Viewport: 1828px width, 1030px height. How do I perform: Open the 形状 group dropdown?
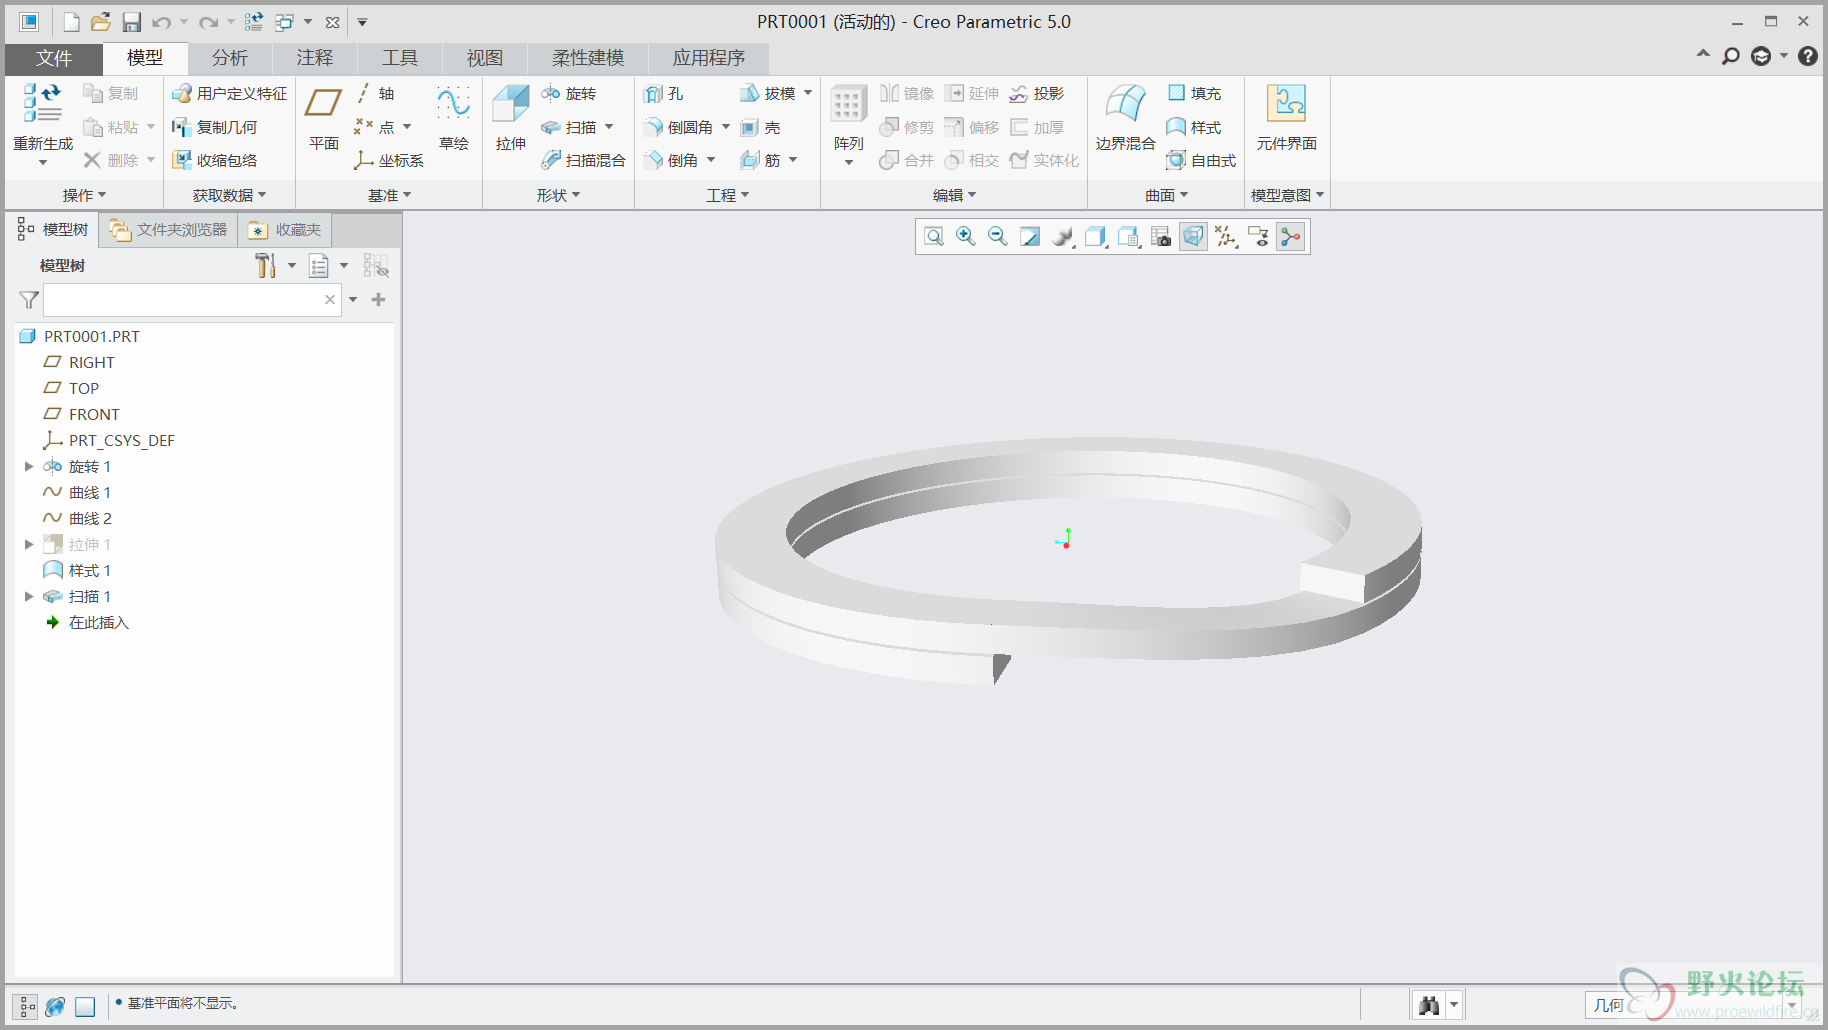[558, 195]
